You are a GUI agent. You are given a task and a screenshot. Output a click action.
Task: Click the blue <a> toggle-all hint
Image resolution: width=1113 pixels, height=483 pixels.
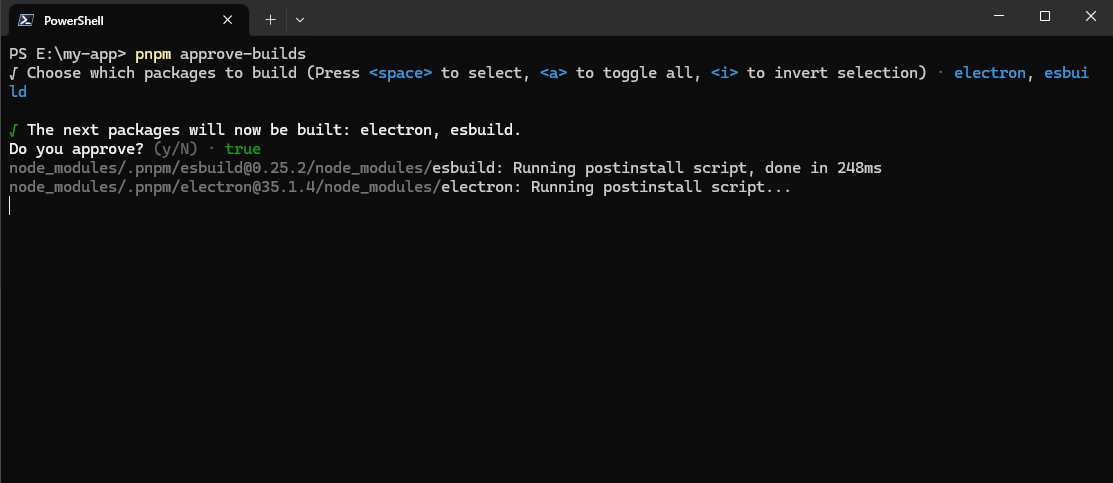click(553, 73)
